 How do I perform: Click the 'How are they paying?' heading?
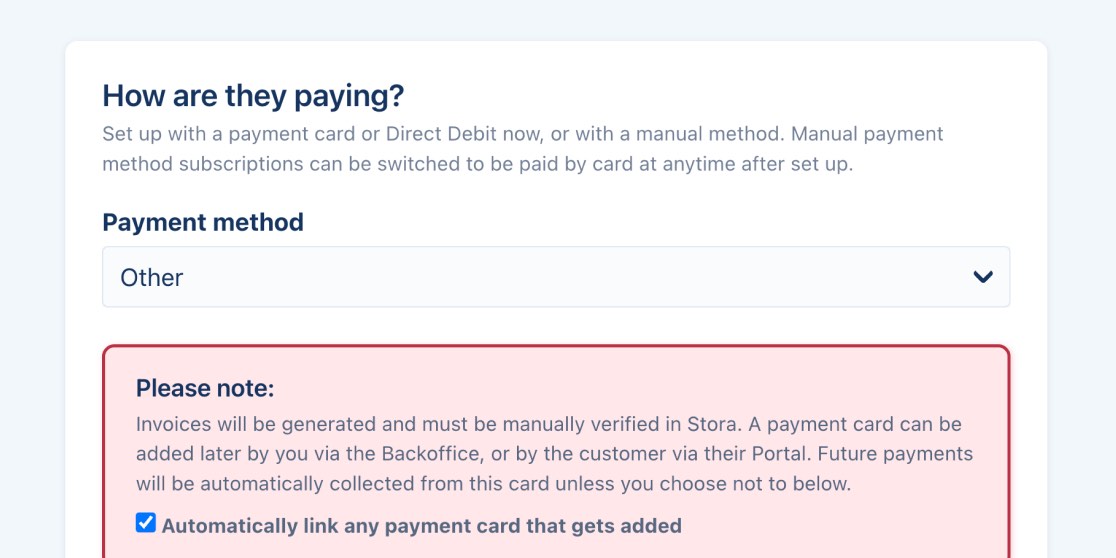pyautogui.click(x=253, y=96)
